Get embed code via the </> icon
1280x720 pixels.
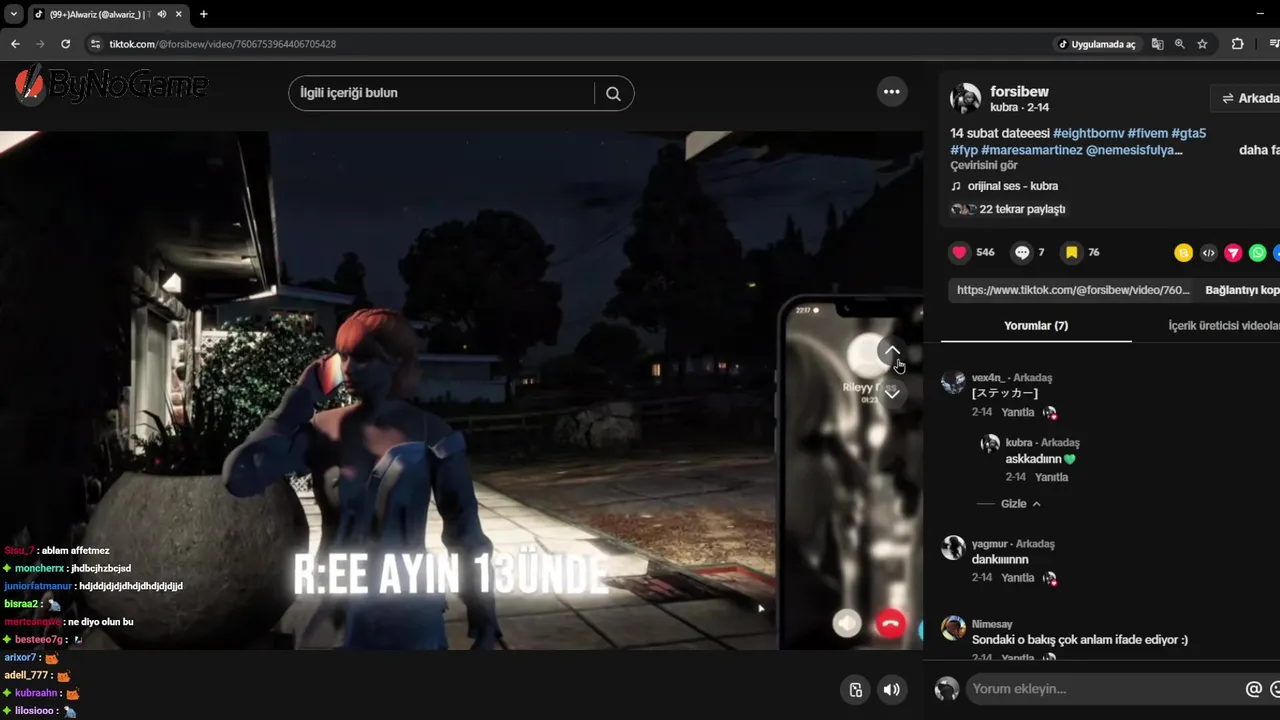pyautogui.click(x=1208, y=253)
